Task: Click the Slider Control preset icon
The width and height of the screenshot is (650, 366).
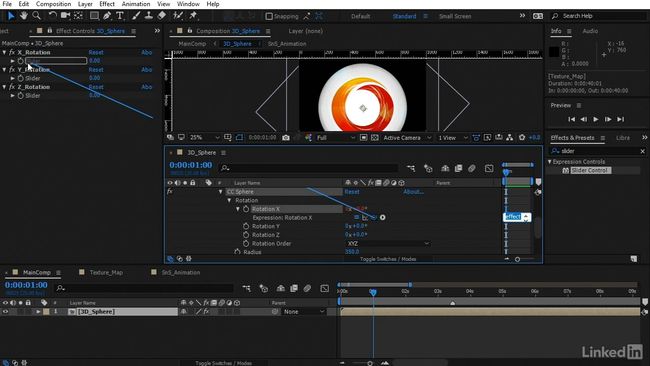Action: [565, 170]
